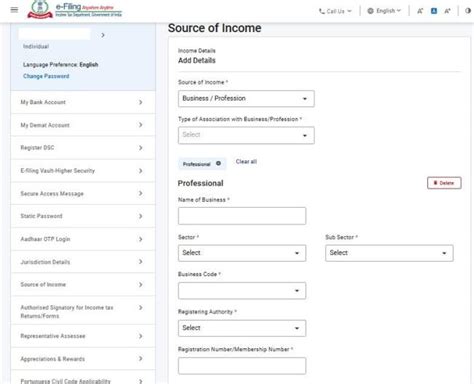Open E-filing Vault-Higher Security item
This screenshot has width=474, height=384.
tap(83, 171)
